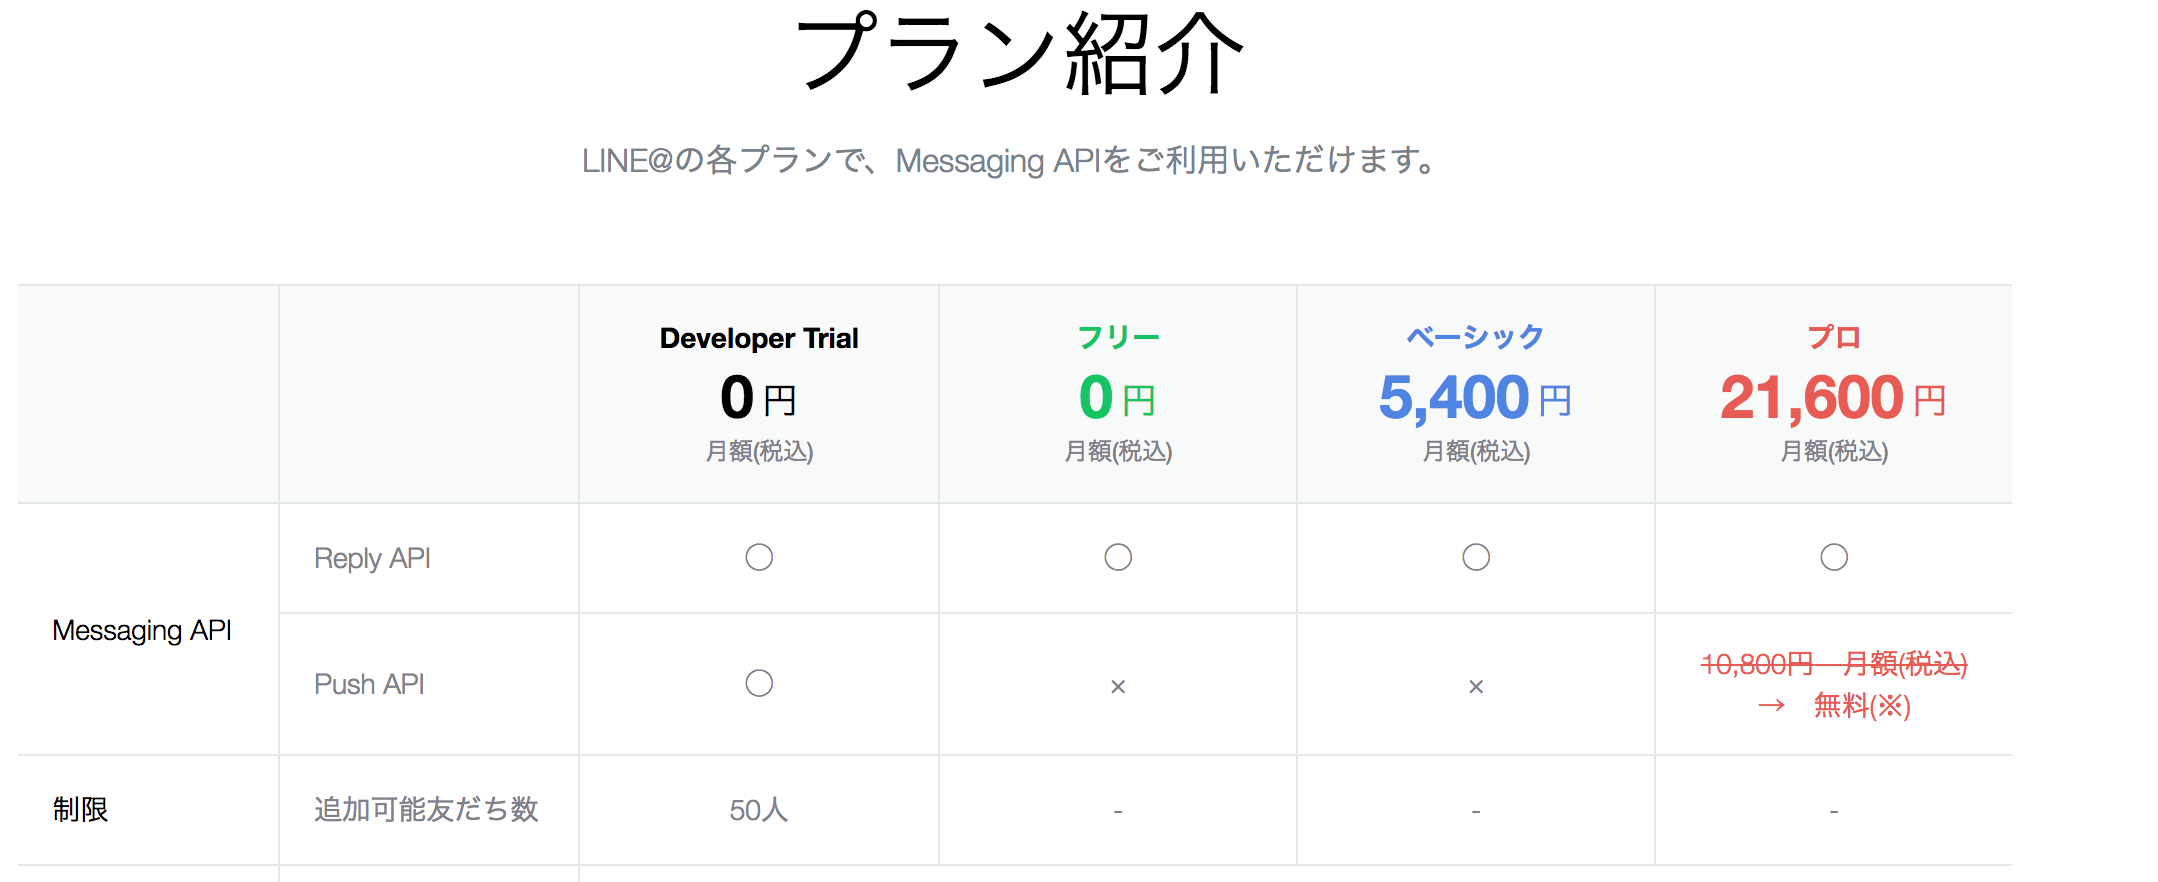Select the red プロ plan heading
Image resolution: width=2158 pixels, height=882 pixels.
[1834, 338]
